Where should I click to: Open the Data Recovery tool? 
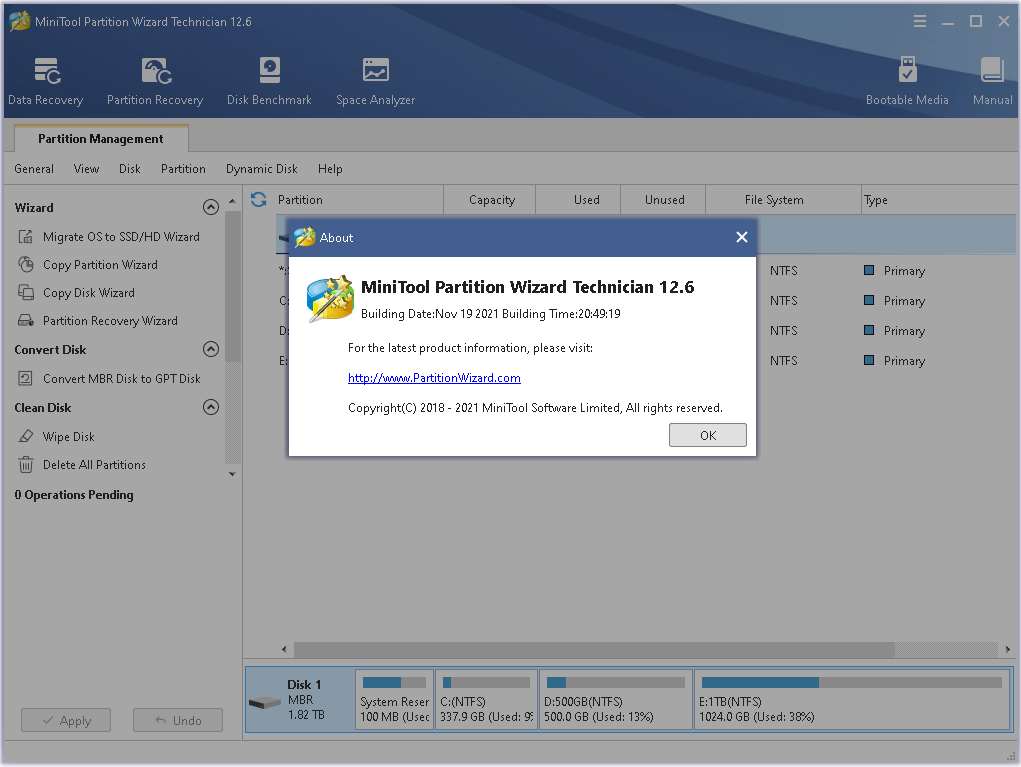46,81
